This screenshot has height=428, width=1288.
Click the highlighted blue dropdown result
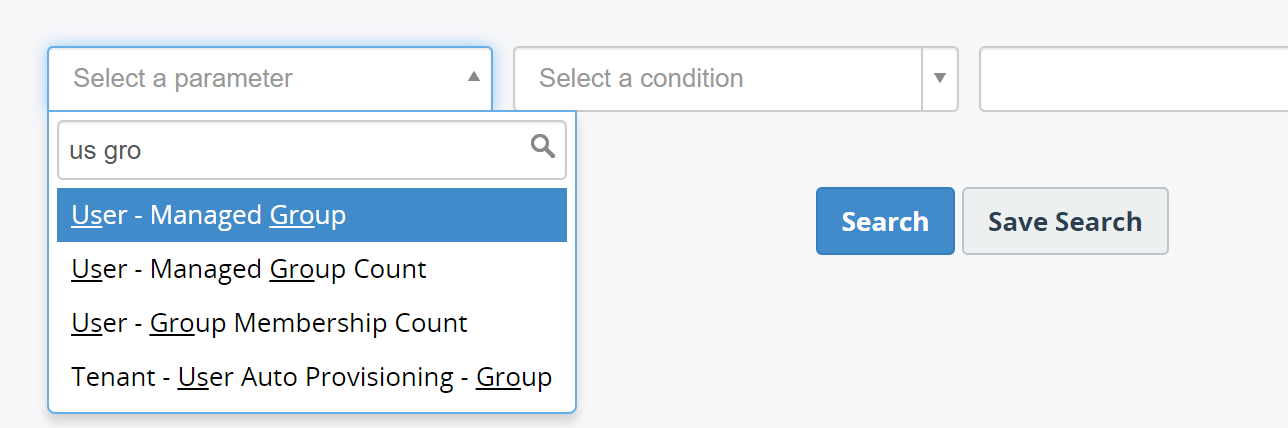pos(312,215)
